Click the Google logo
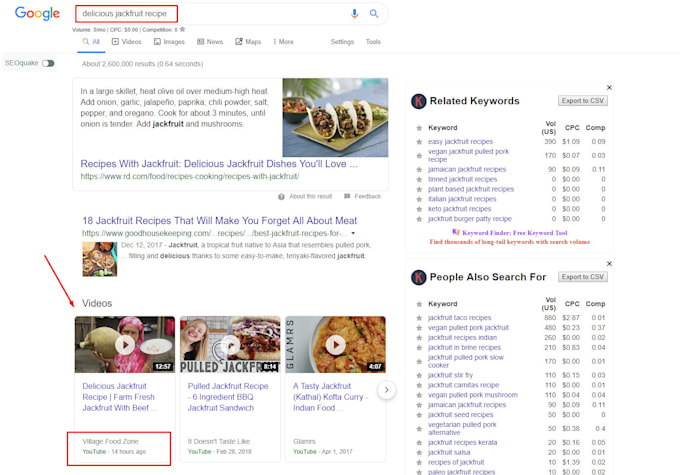680x475 pixels. click(37, 13)
